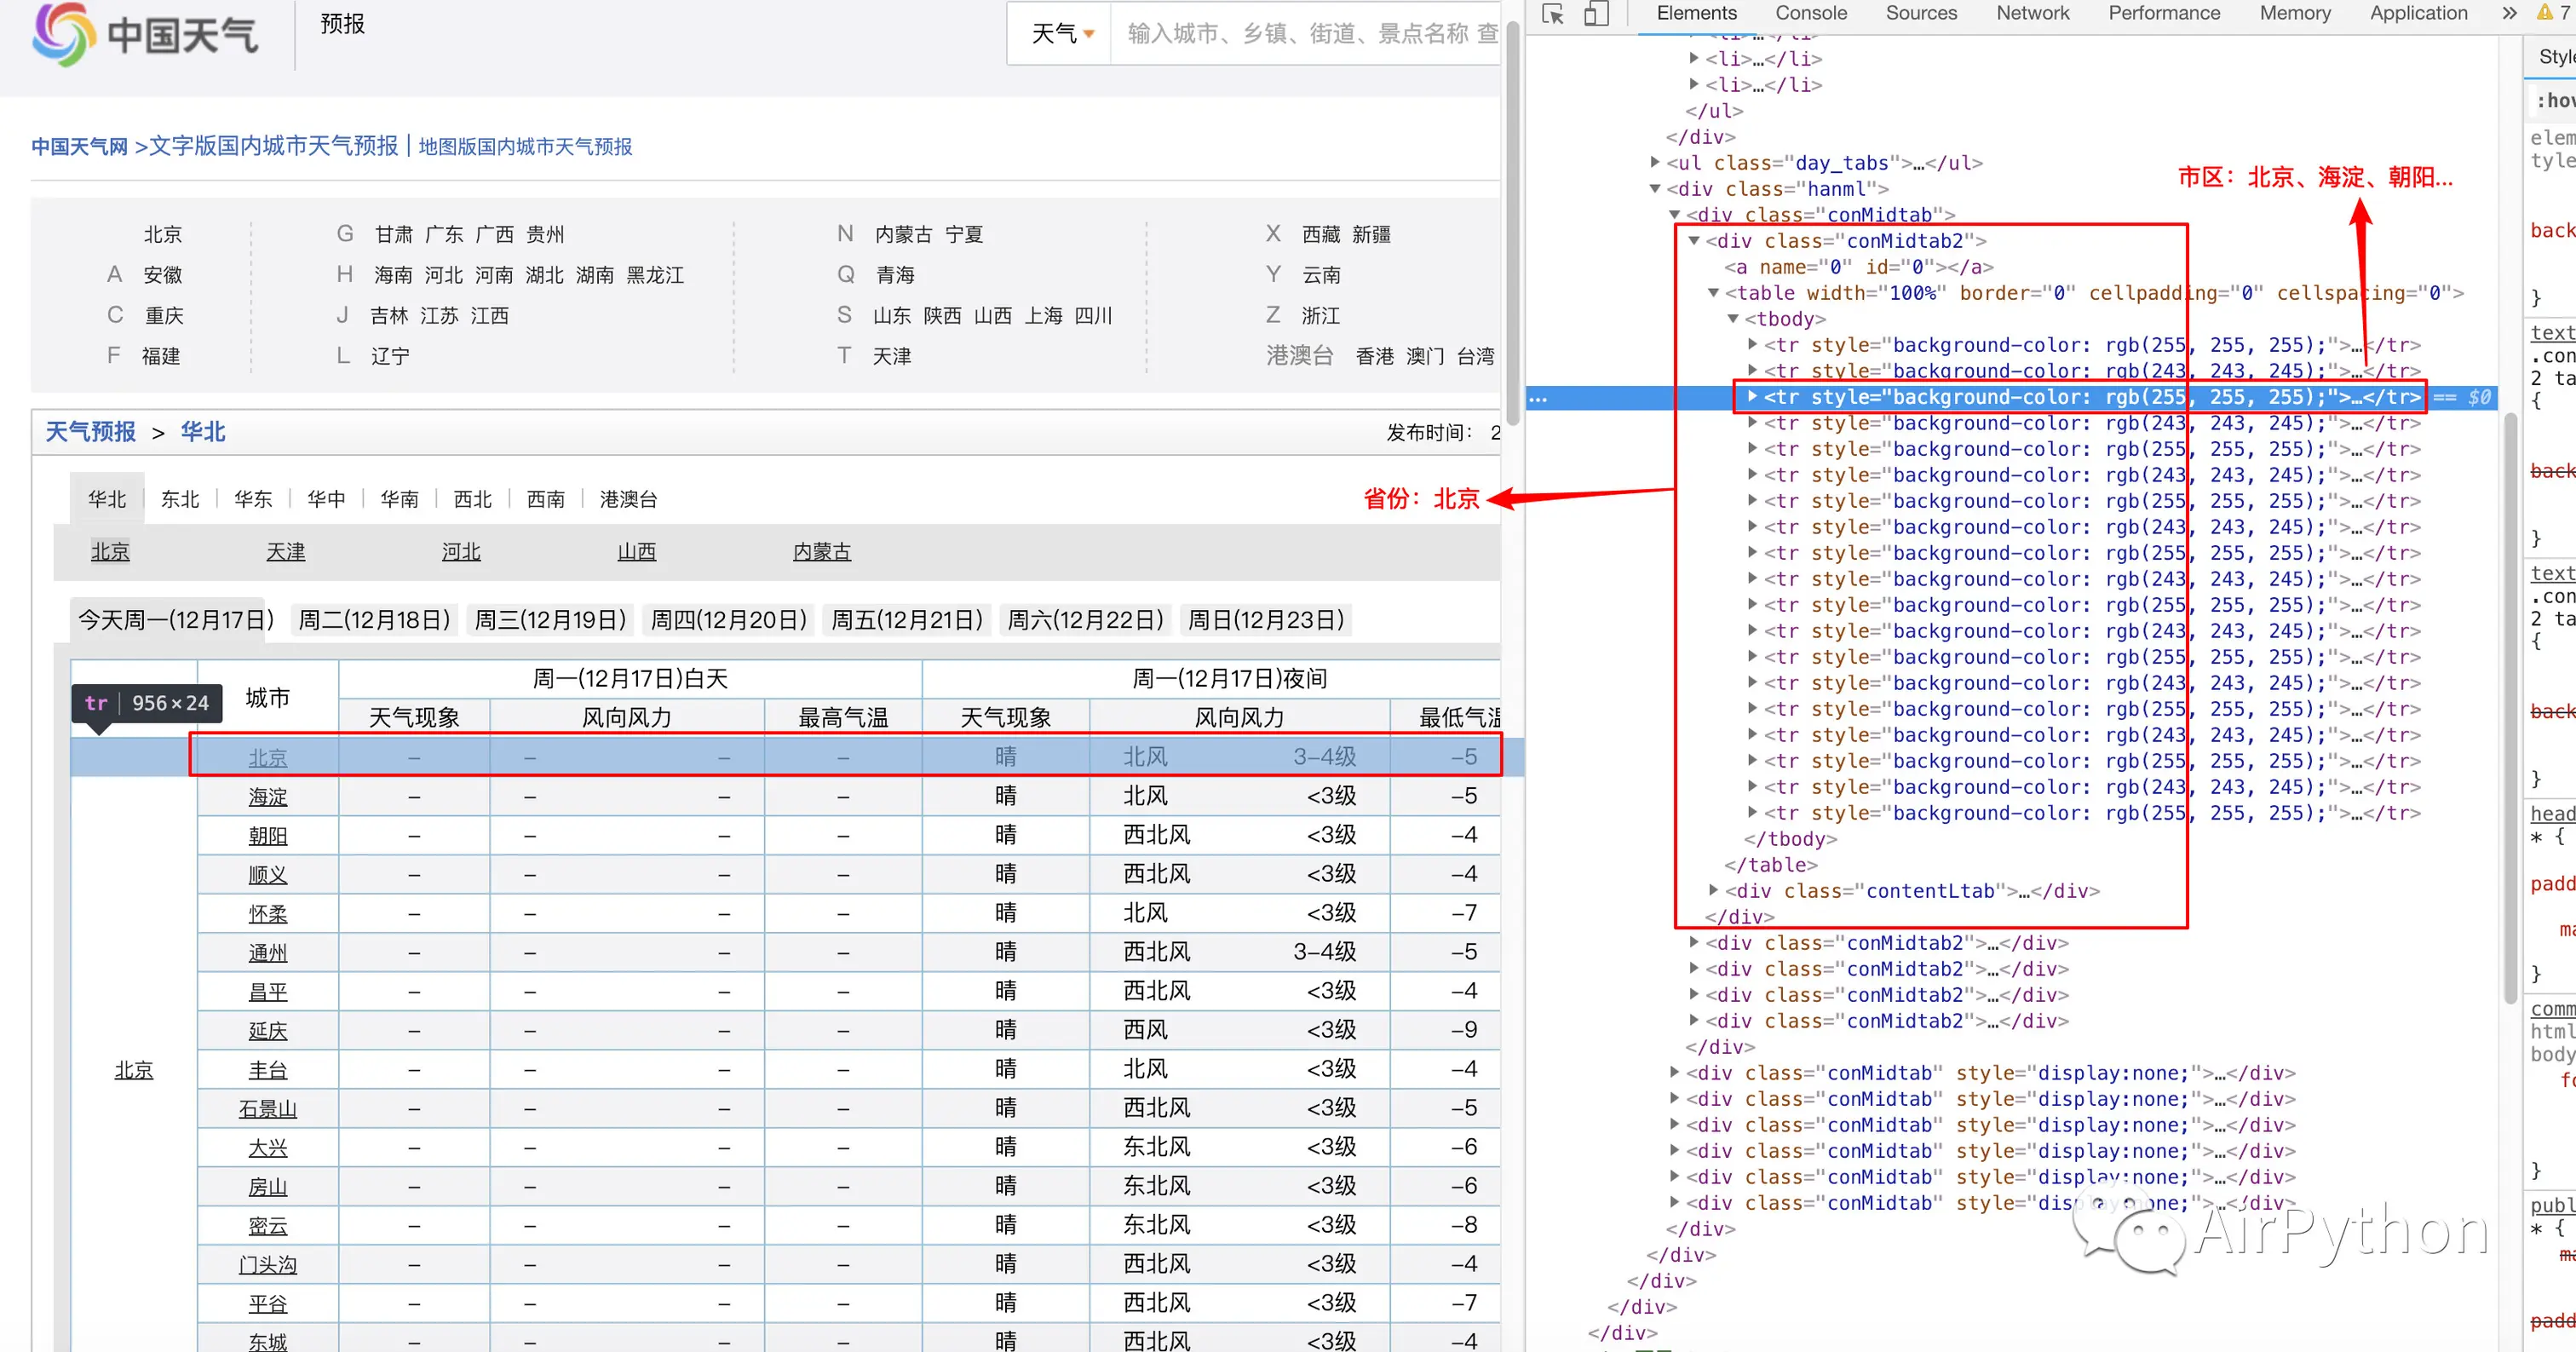Collapse the div hanml node

tap(1655, 188)
